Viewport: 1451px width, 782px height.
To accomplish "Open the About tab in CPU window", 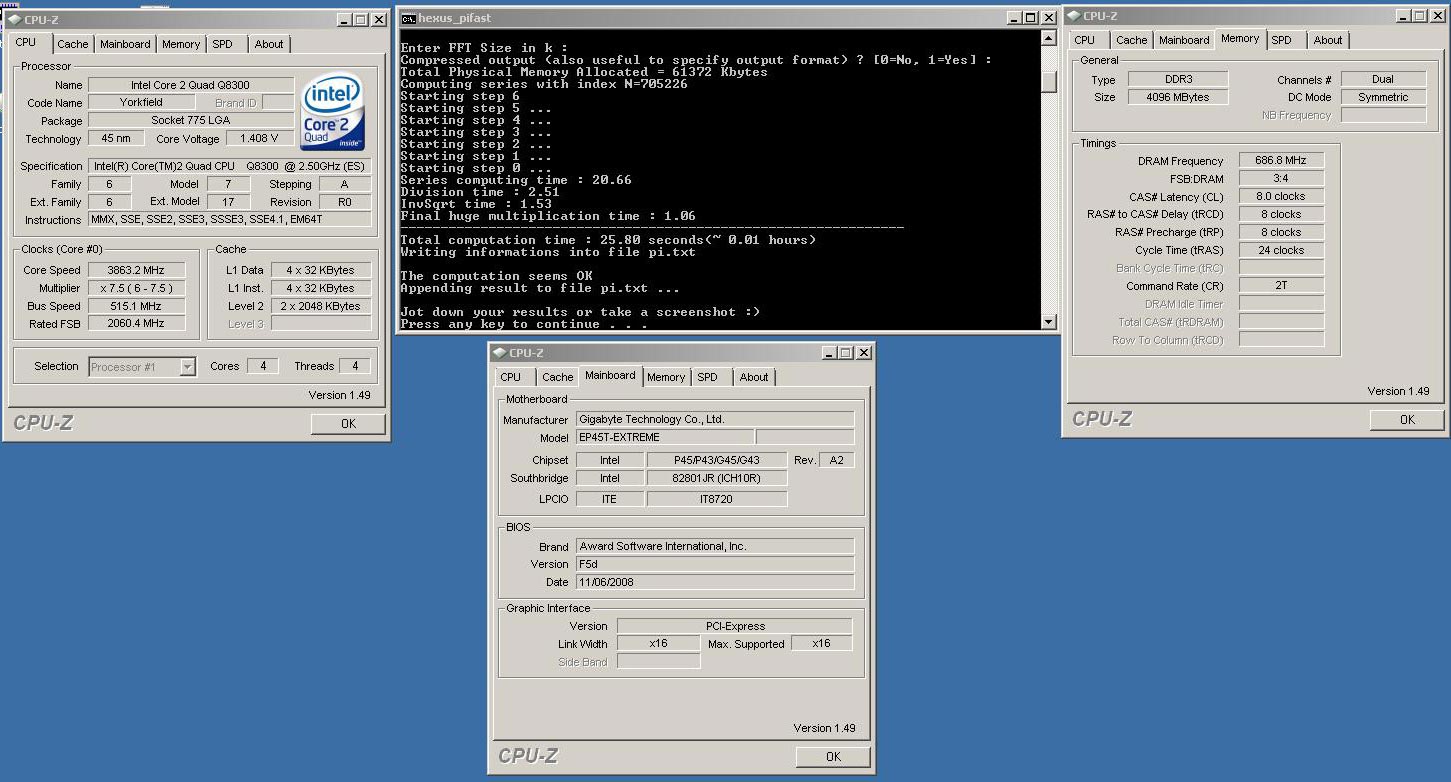I will coord(268,44).
